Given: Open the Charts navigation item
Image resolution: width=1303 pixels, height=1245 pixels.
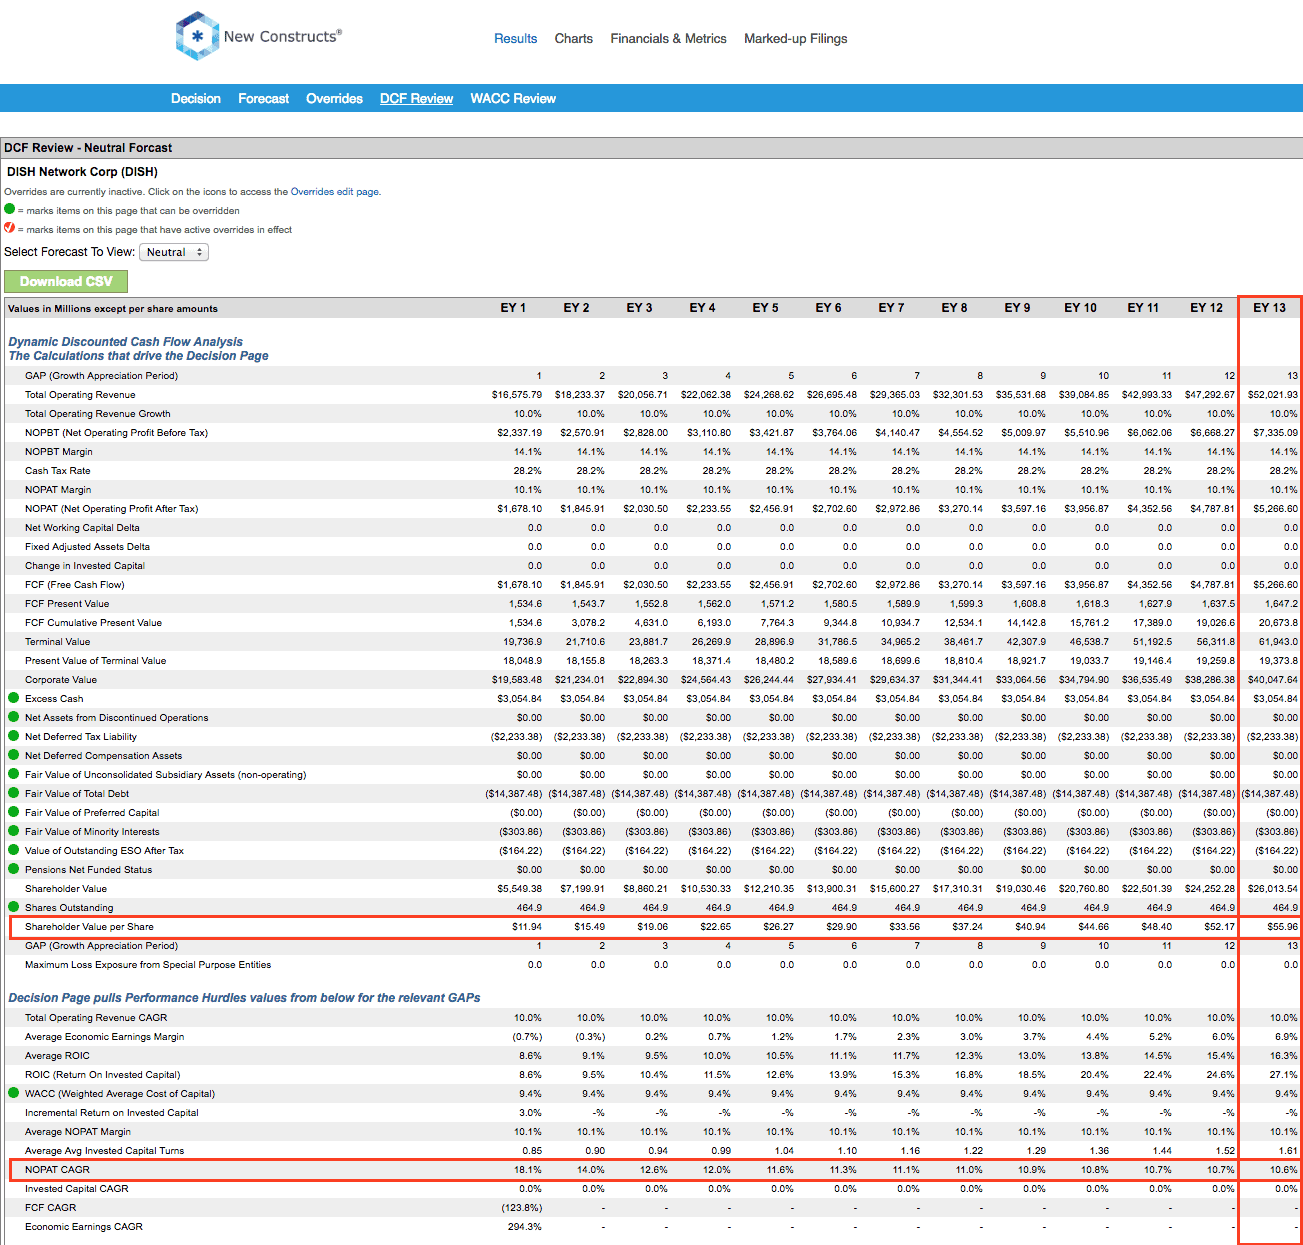Looking at the screenshot, I should 574,38.
